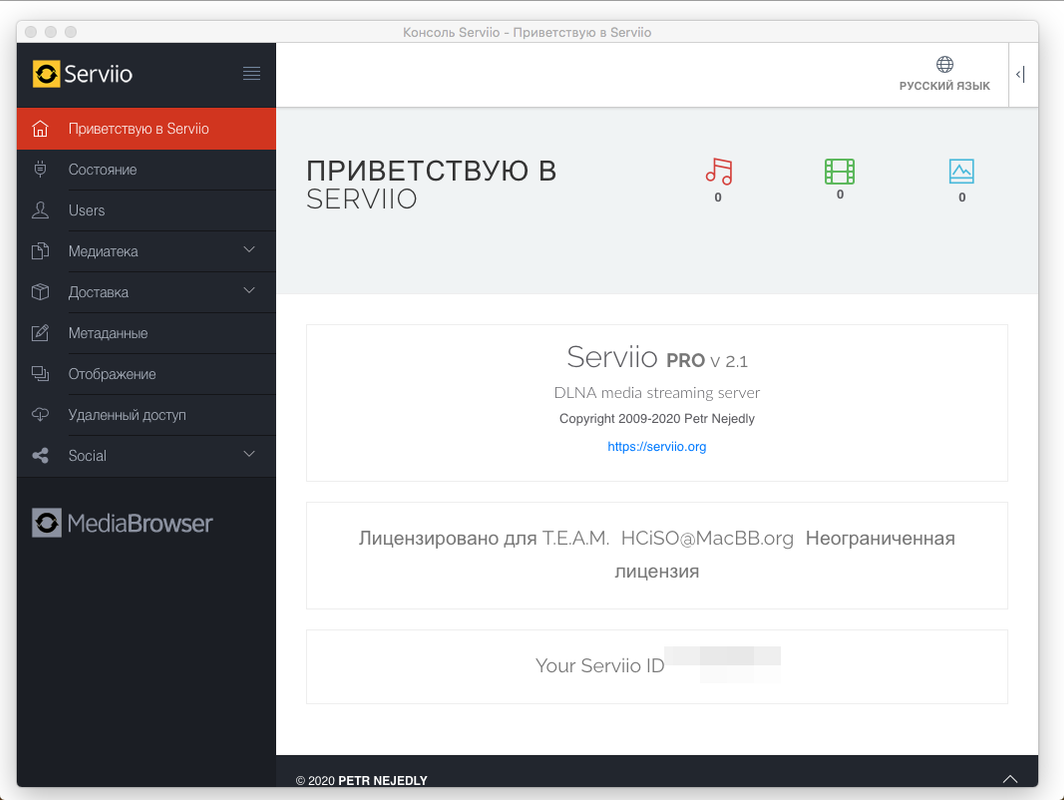Expand the Медиатека submenu chevron

249,250
